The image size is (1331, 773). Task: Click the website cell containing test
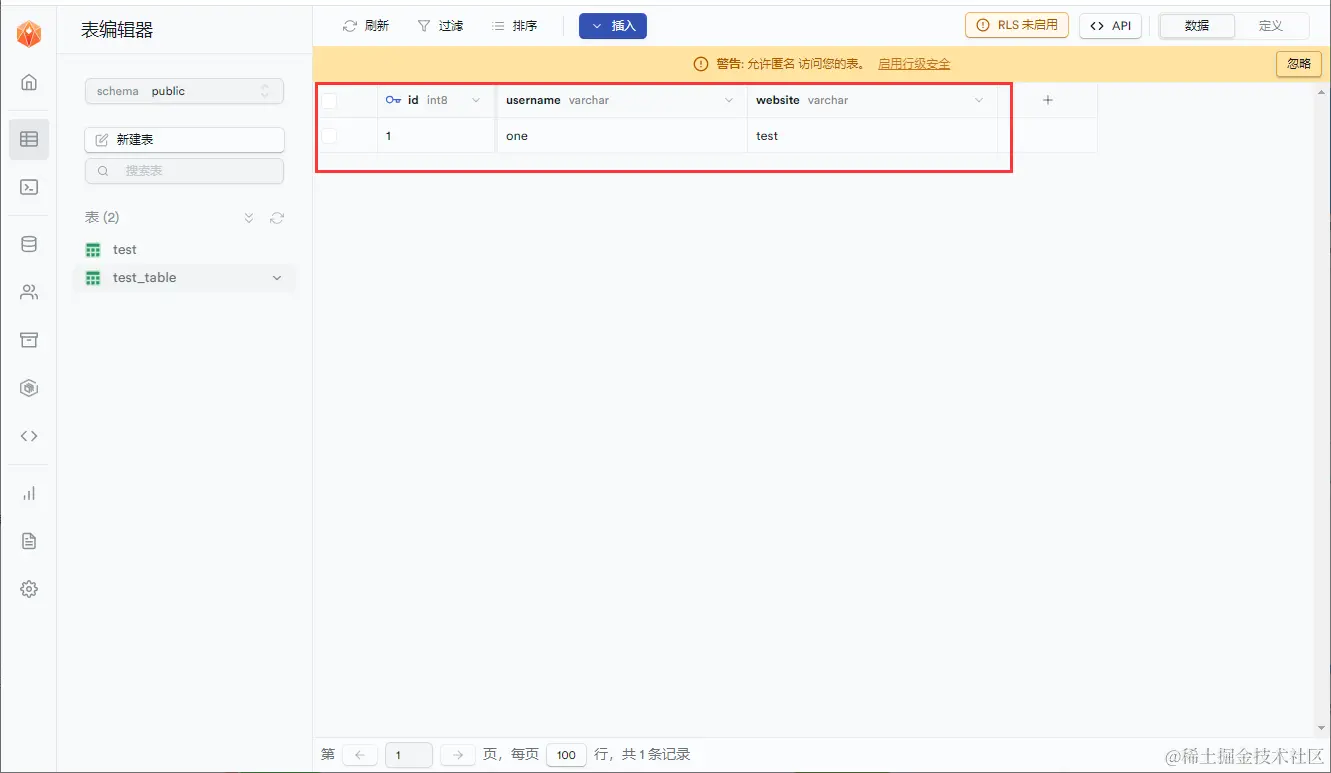(x=872, y=136)
